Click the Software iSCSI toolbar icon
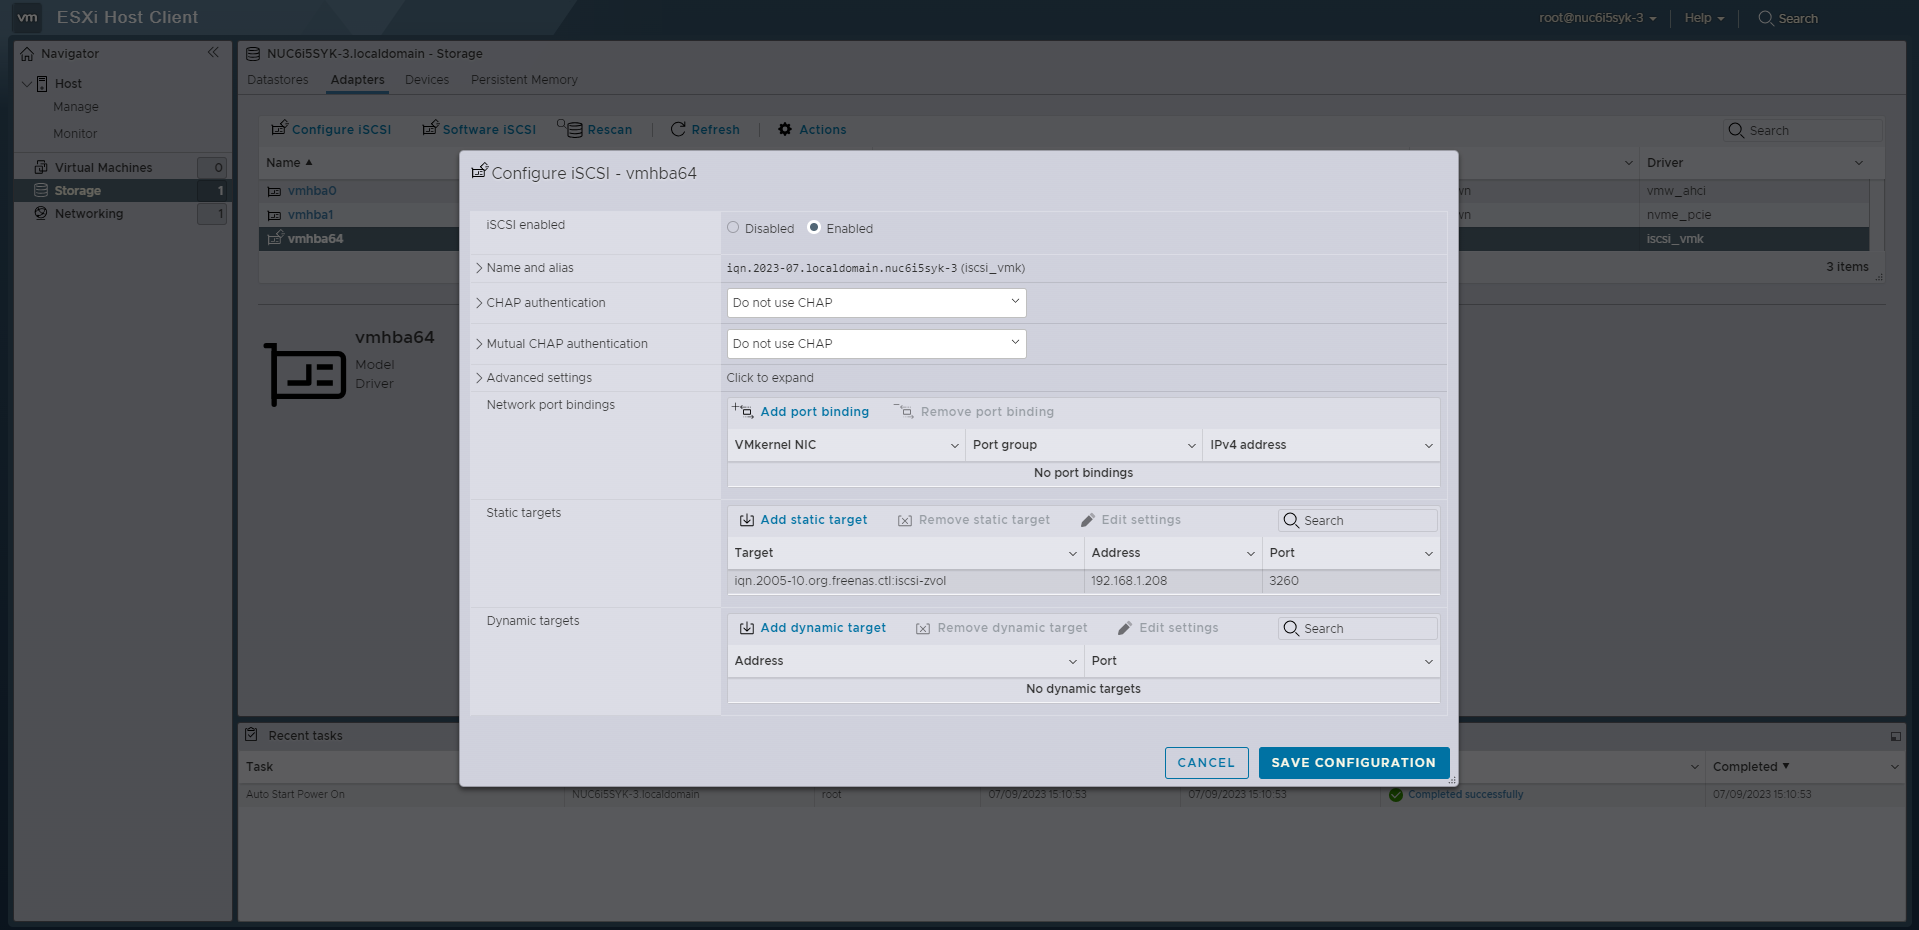Viewport: 1919px width, 930px height. (x=430, y=129)
